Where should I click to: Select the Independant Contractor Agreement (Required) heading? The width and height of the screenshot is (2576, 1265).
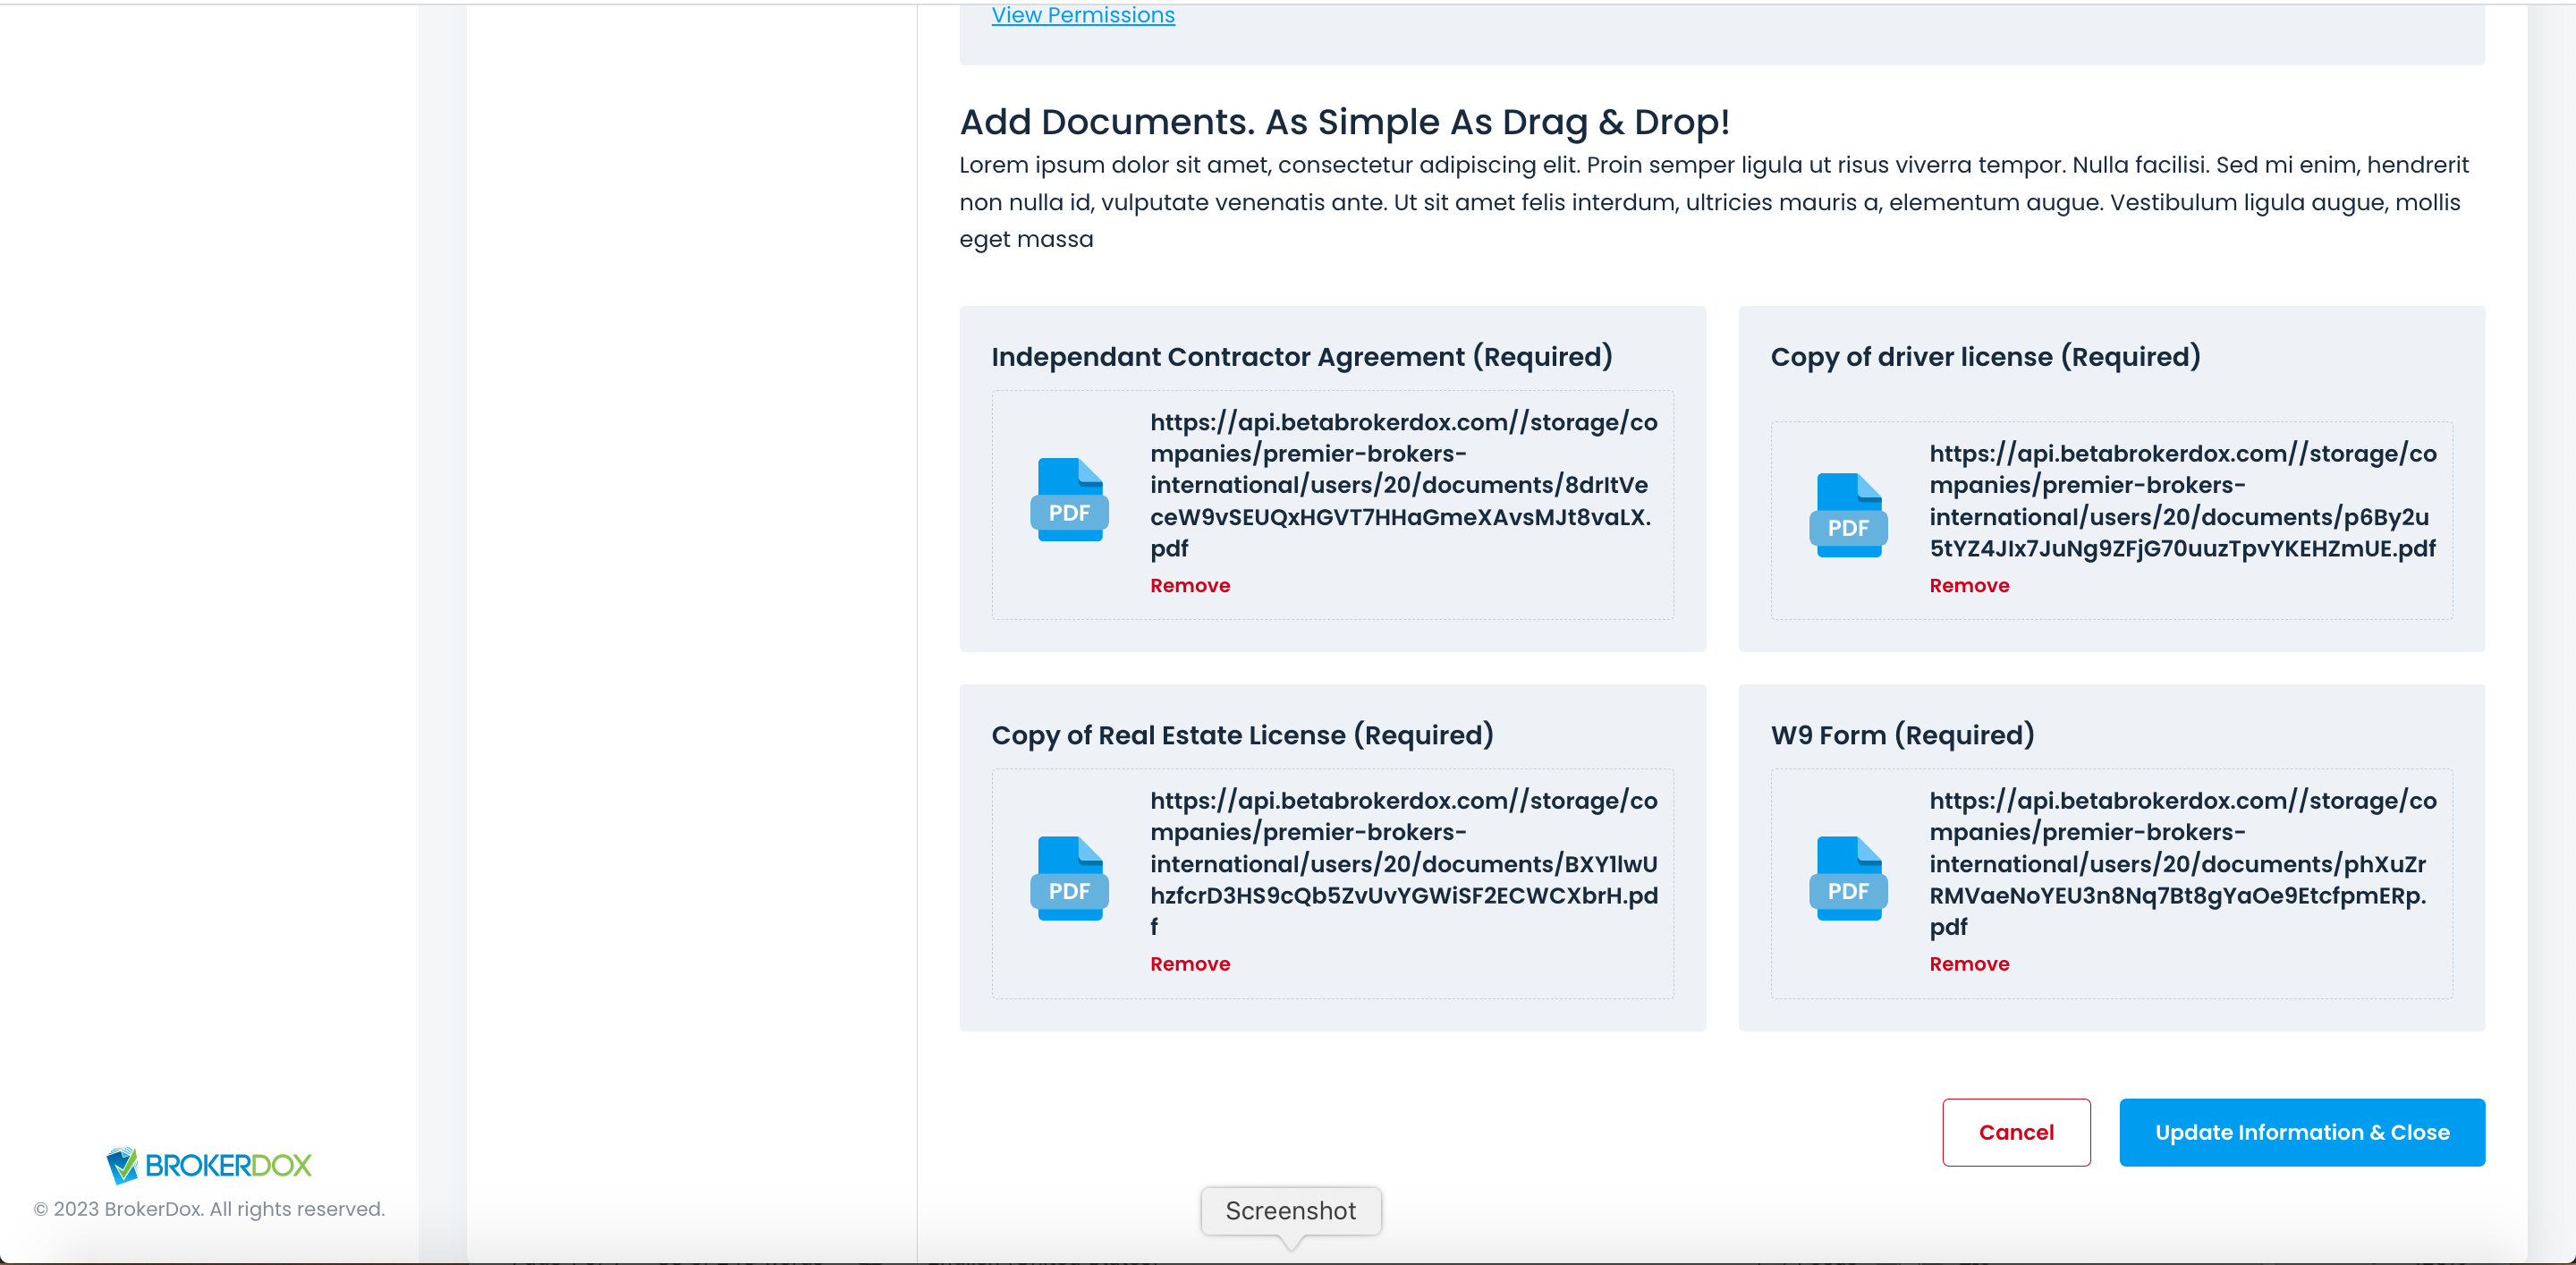pyautogui.click(x=1301, y=356)
